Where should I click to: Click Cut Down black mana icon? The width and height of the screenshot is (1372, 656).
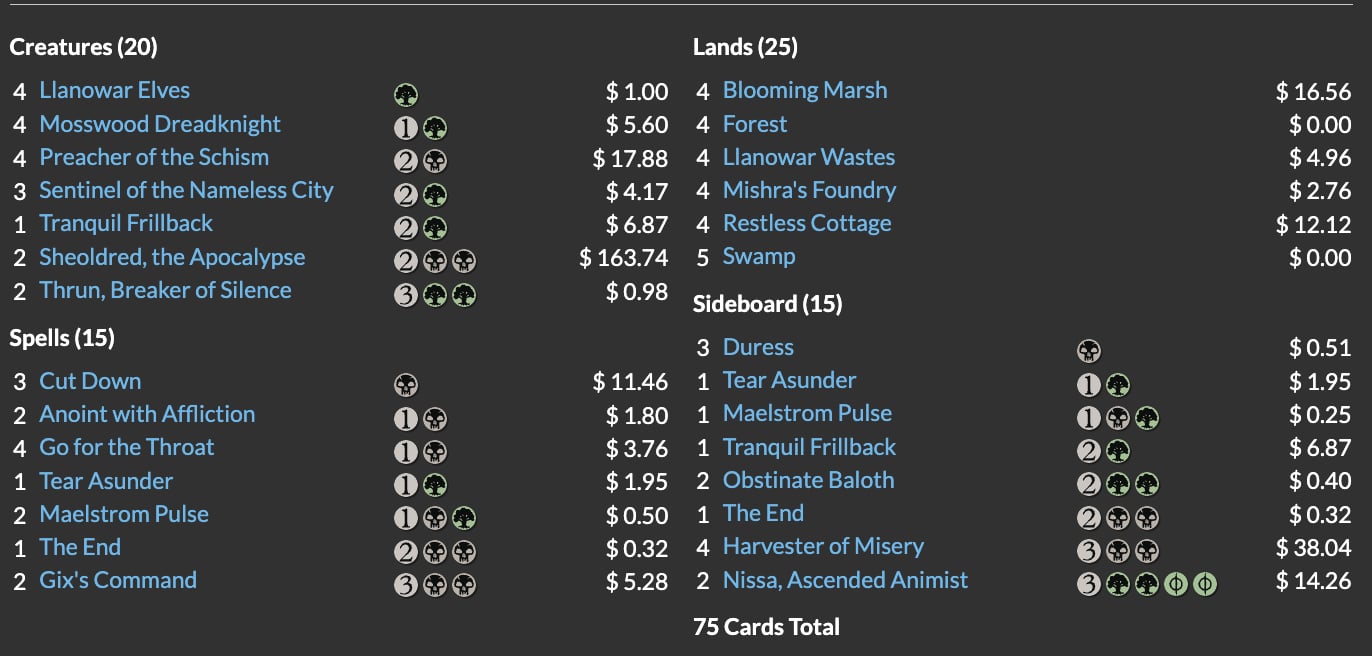tap(406, 384)
